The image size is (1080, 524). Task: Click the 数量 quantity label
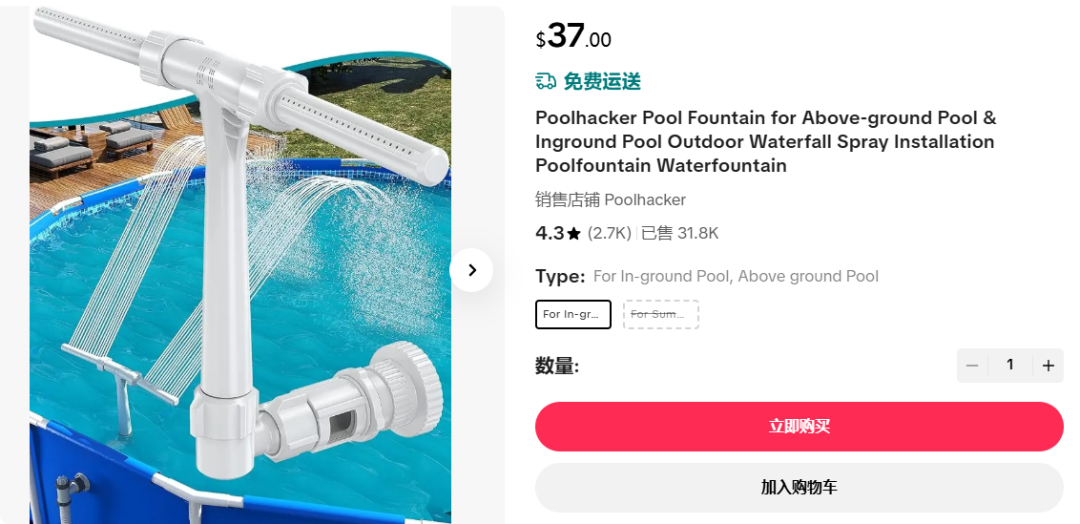coord(557,366)
